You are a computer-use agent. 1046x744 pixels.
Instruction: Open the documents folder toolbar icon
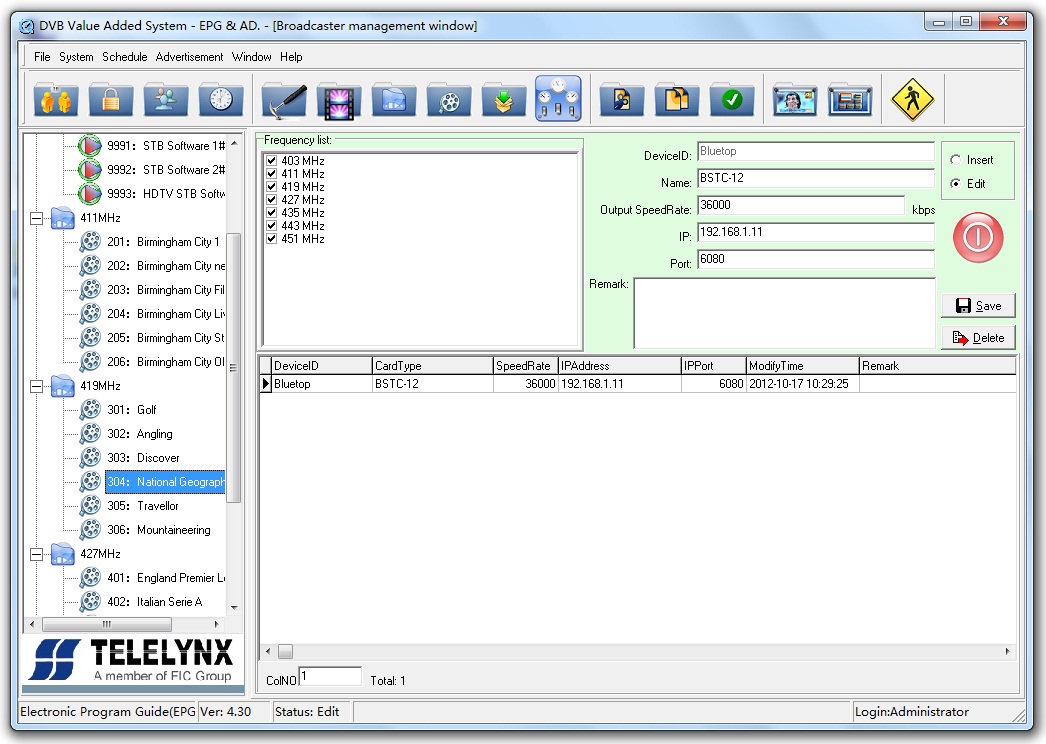677,100
